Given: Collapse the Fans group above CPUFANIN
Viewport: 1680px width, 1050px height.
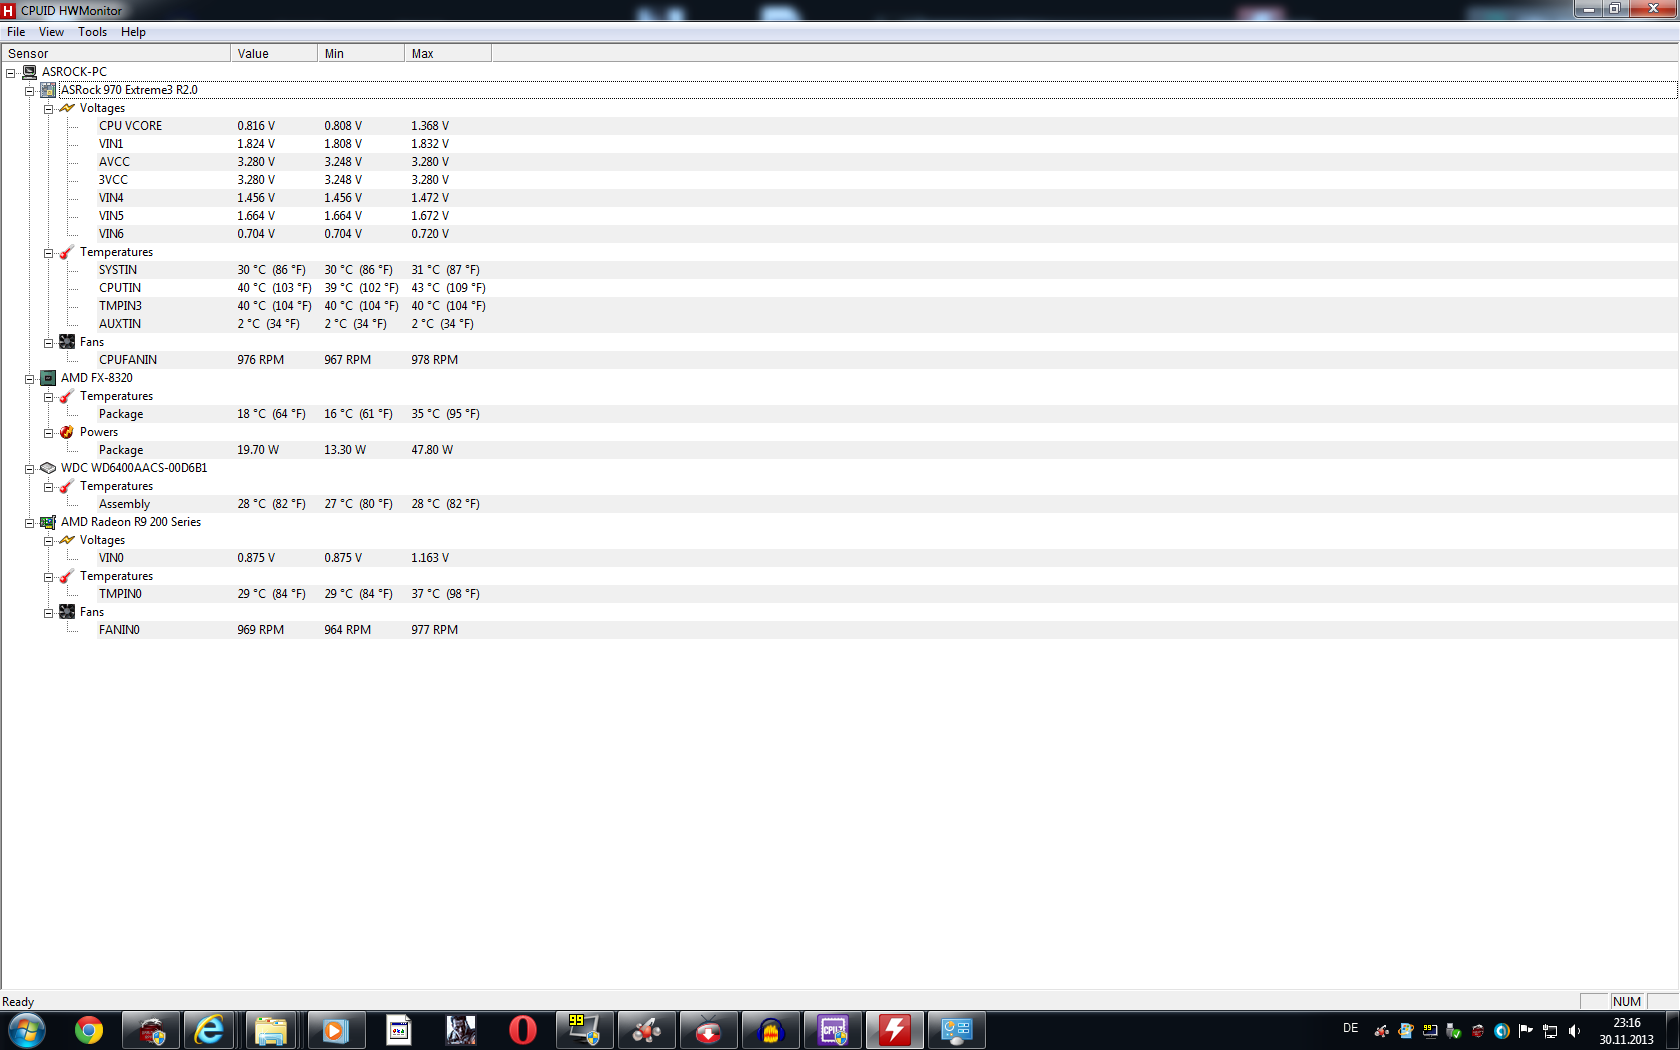Looking at the screenshot, I should (x=48, y=342).
